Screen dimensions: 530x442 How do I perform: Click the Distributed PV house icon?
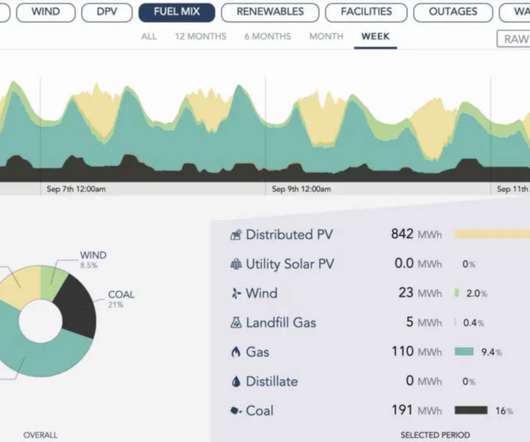point(236,235)
